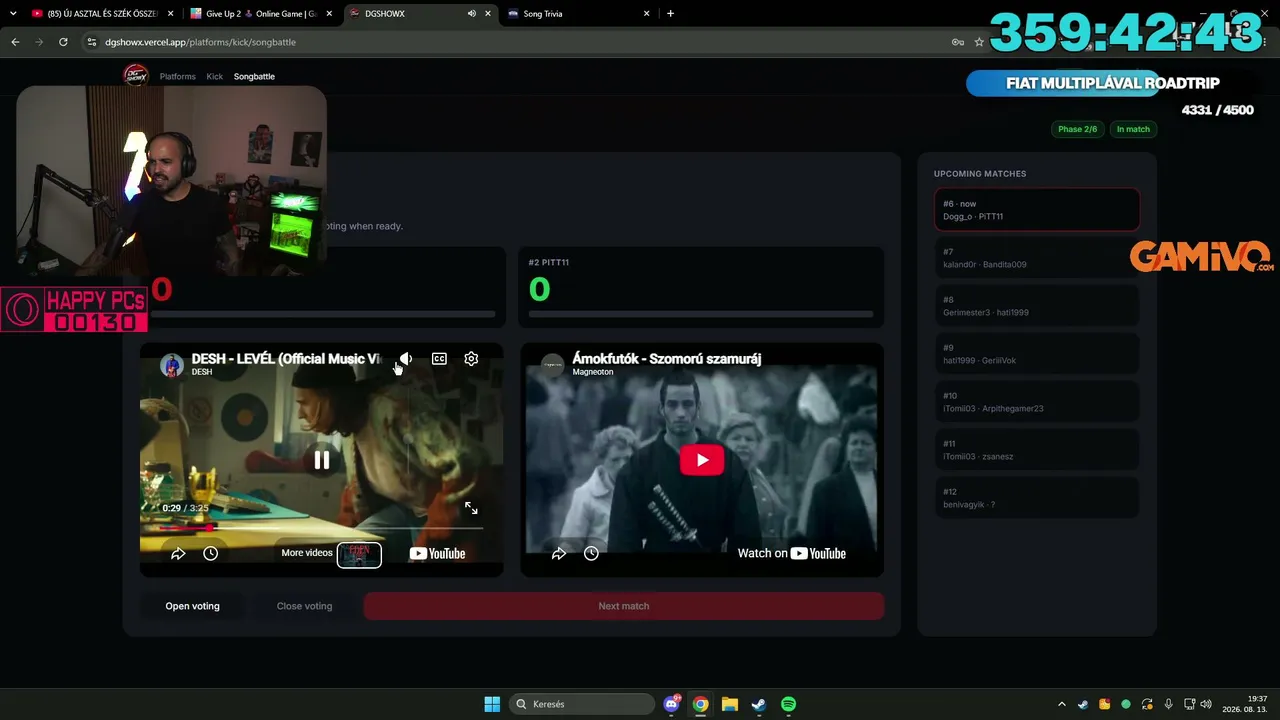Viewport: 1280px width, 720px height.
Task: Toggle mute on DESH video player
Action: click(x=406, y=359)
